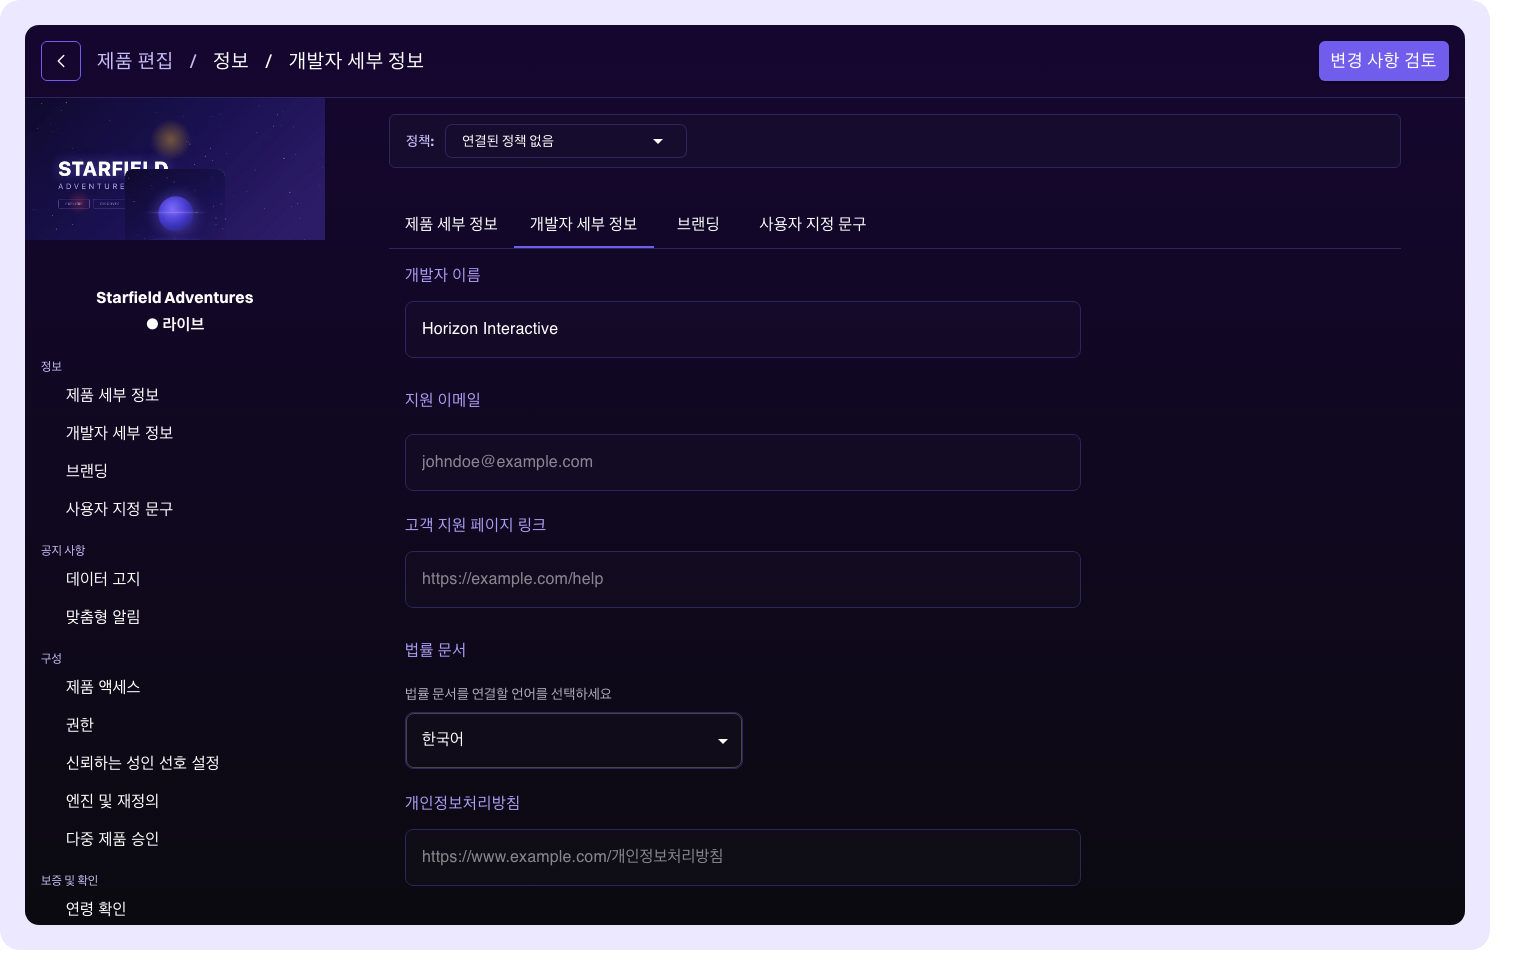Open 신뢰하는 성인 선호 설정 in the sidebar

[143, 763]
